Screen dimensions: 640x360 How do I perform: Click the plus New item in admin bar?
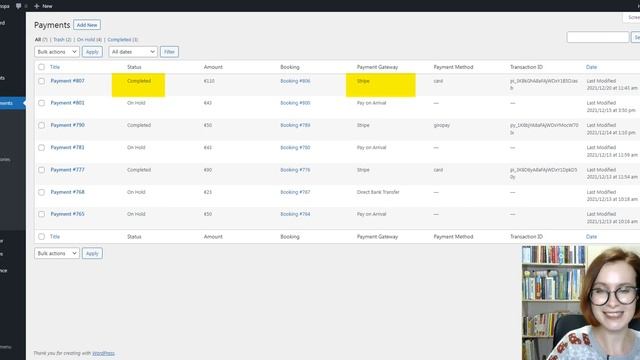tap(43, 6)
